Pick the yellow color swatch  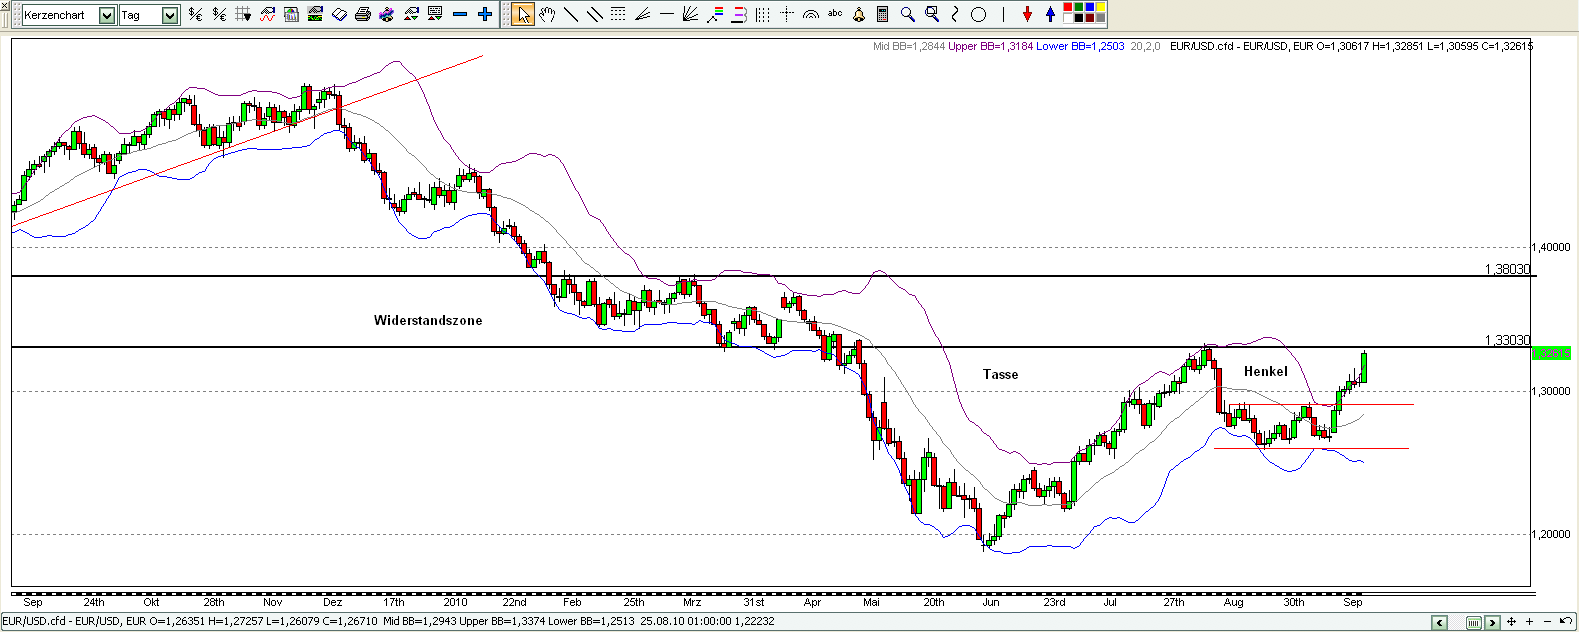[1101, 7]
